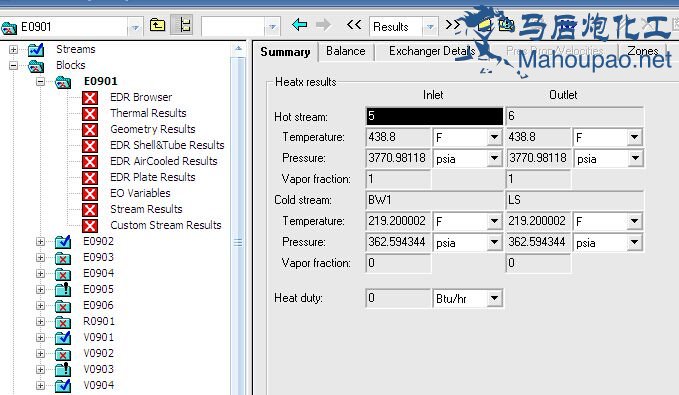Open the Results form dropdown
The image size is (679, 395).
pos(430,27)
